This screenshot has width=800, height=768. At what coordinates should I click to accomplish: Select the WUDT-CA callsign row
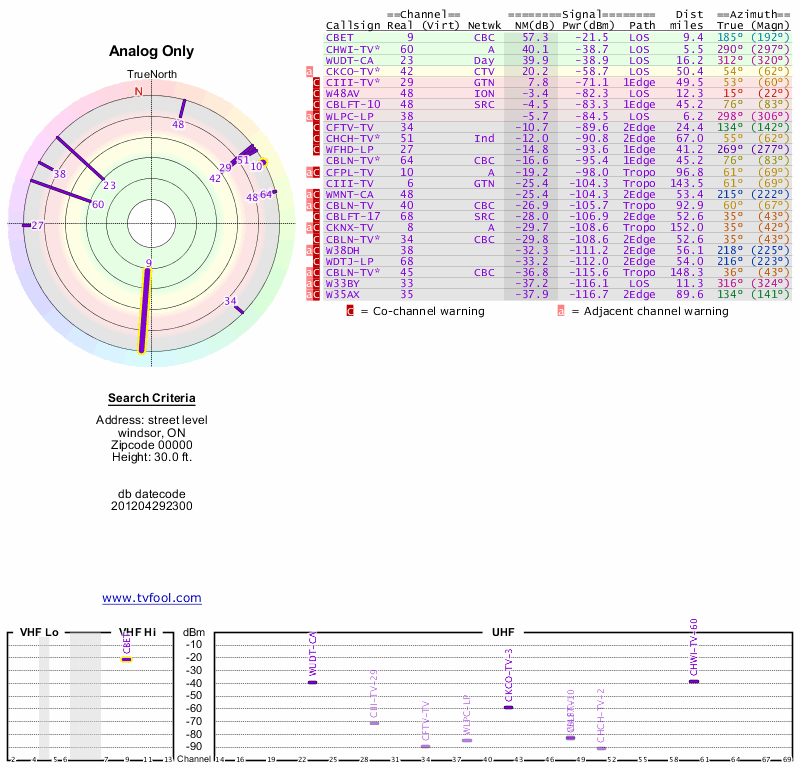point(350,60)
